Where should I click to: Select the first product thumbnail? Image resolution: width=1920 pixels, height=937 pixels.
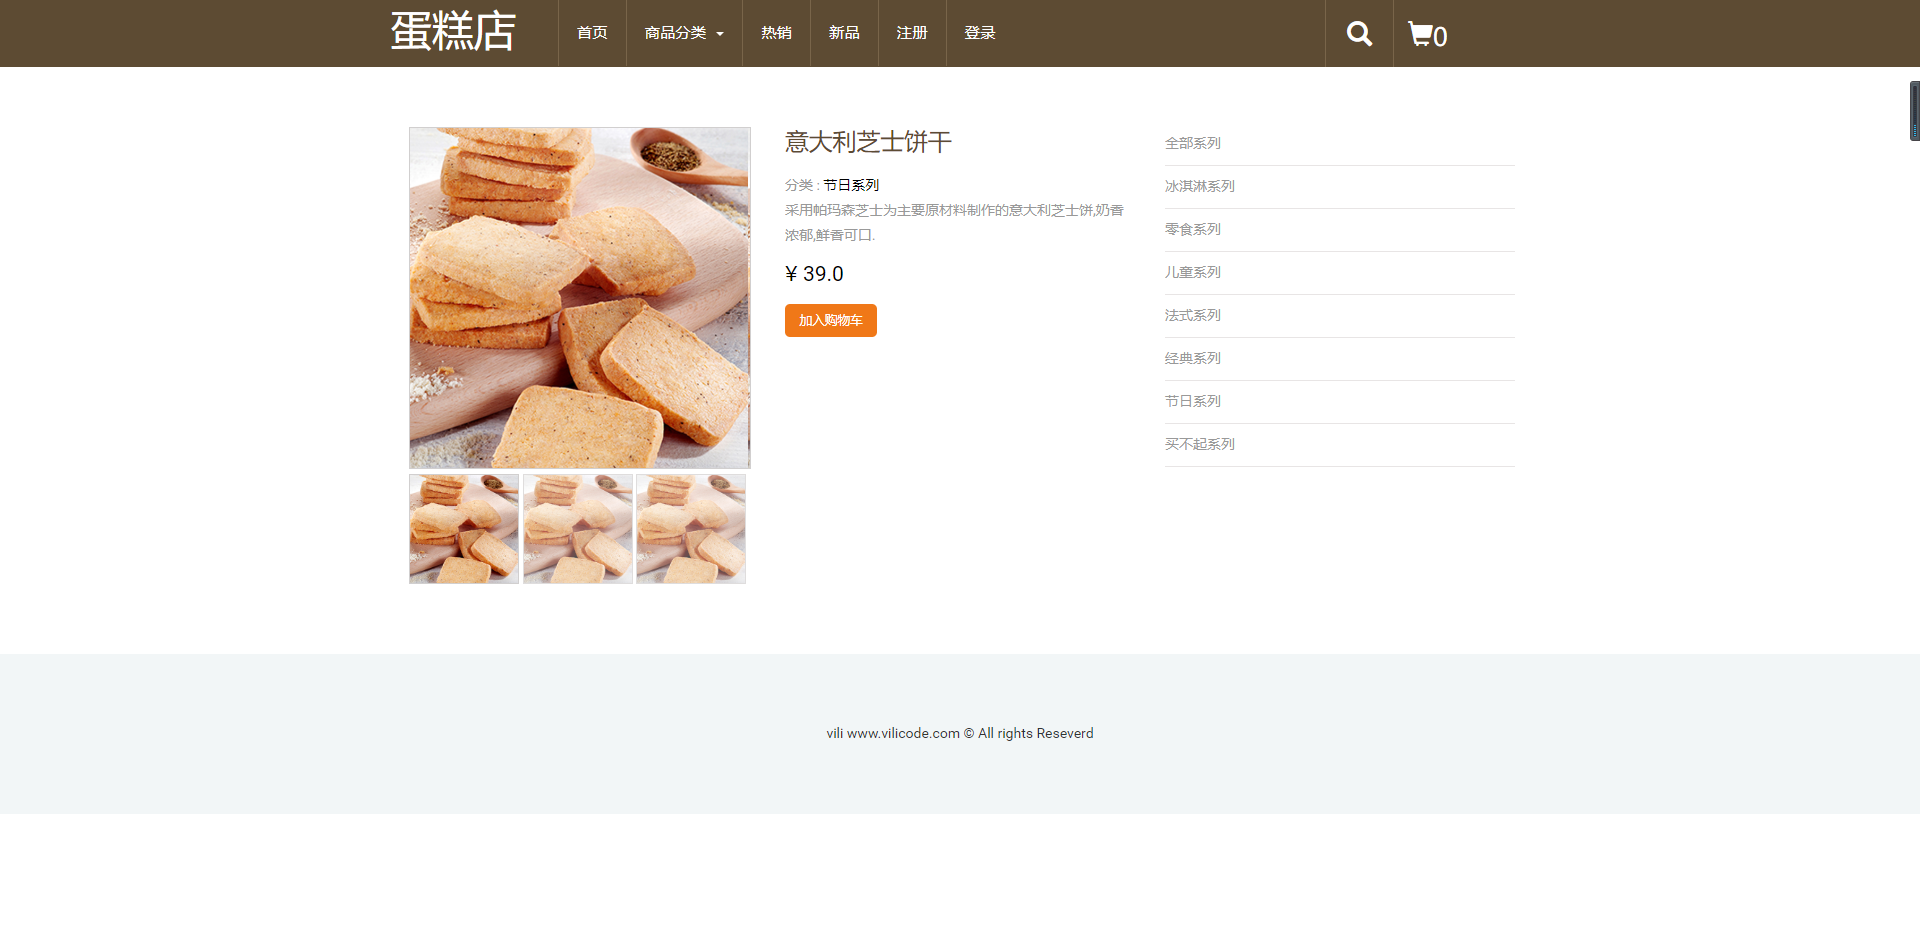coord(464,529)
